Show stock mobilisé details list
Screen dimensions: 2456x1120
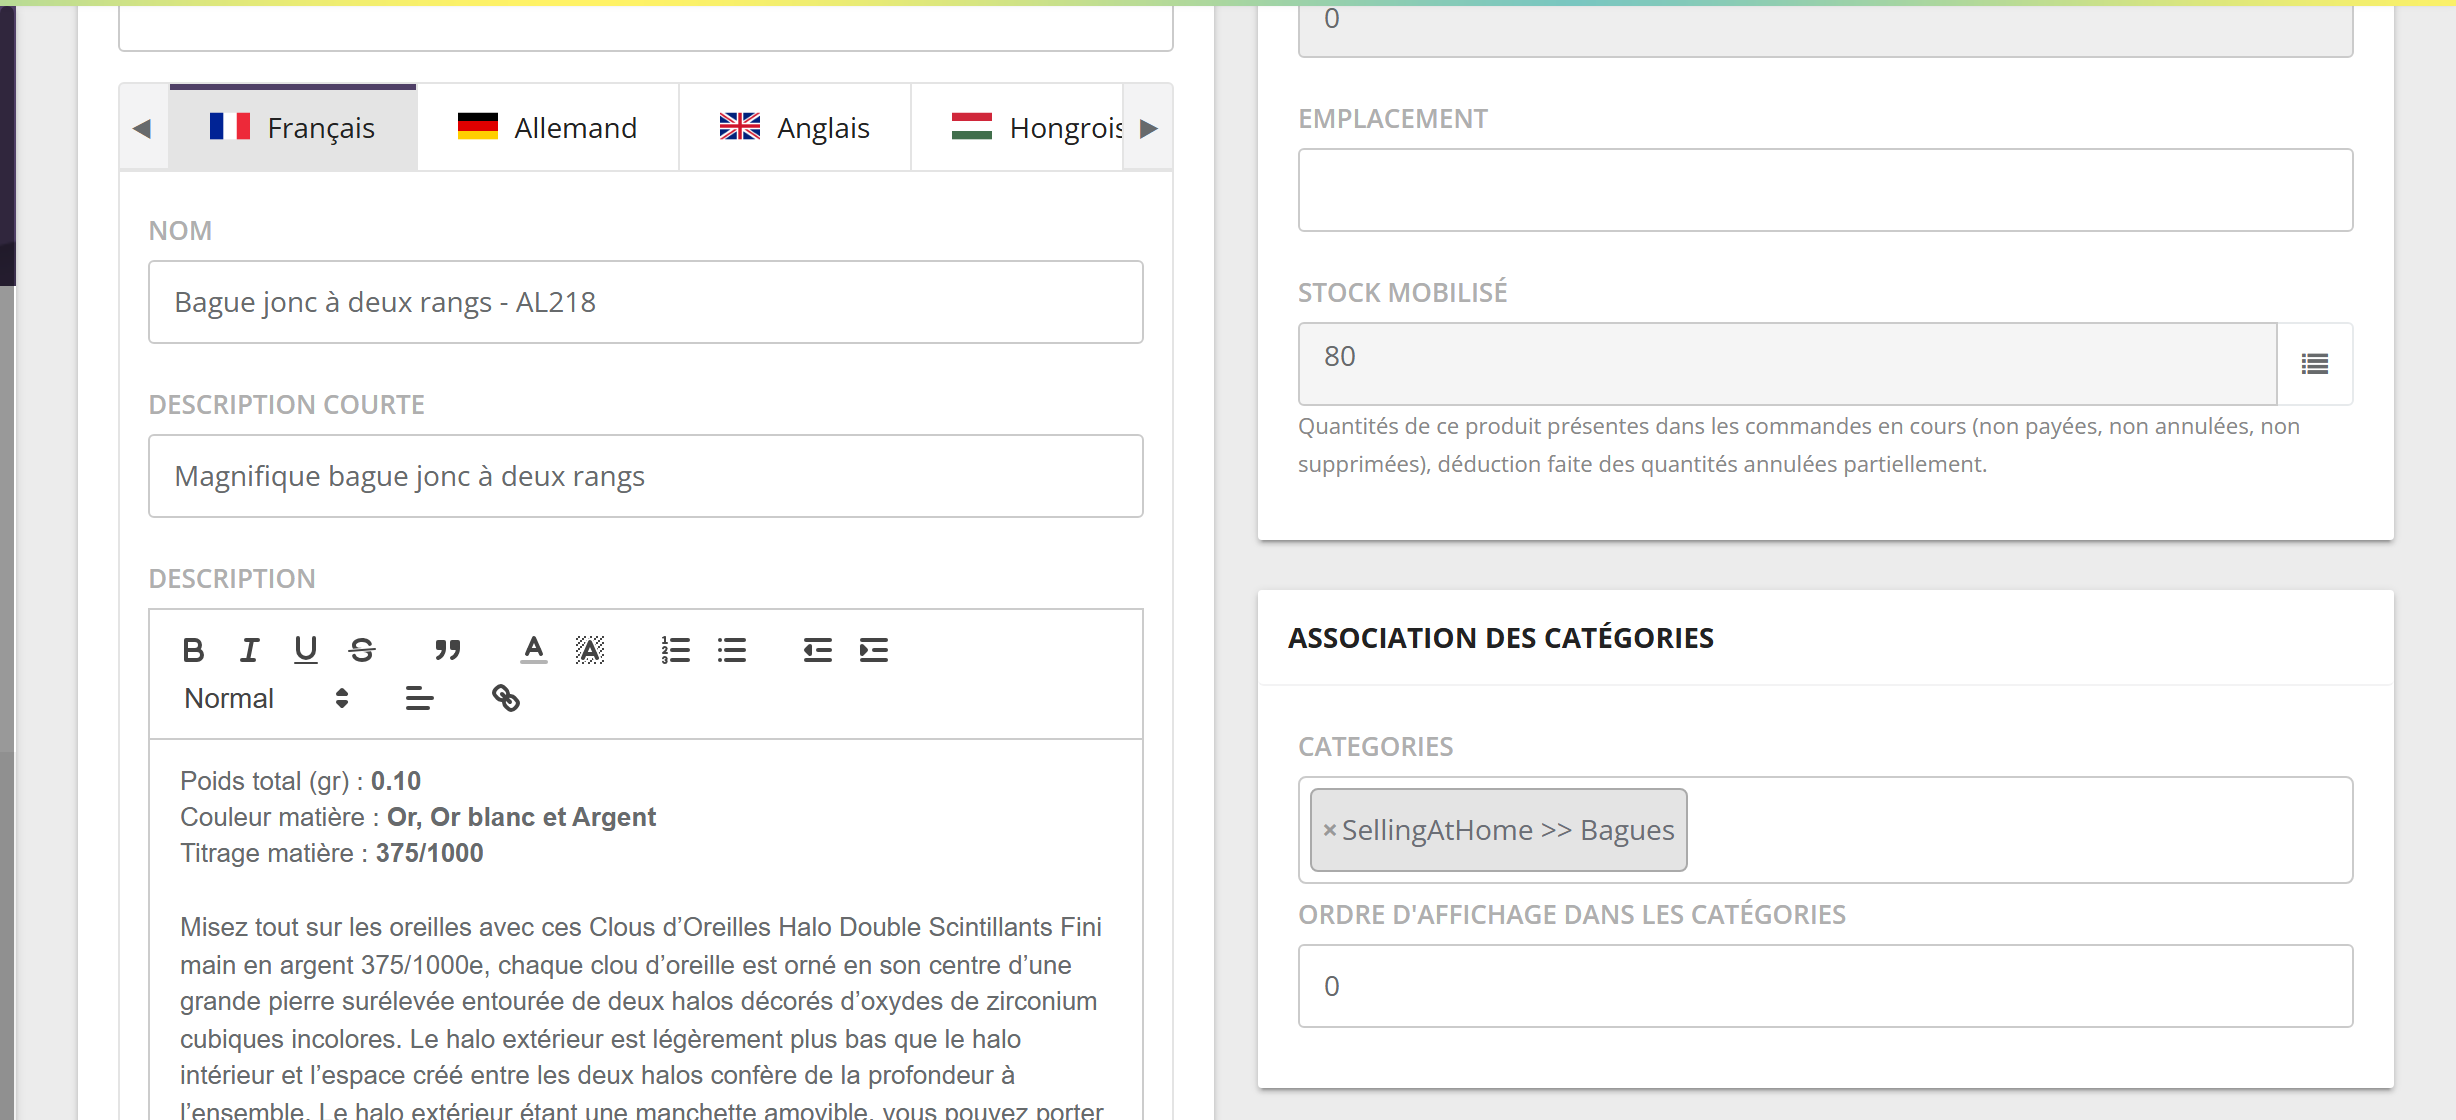tap(2315, 364)
